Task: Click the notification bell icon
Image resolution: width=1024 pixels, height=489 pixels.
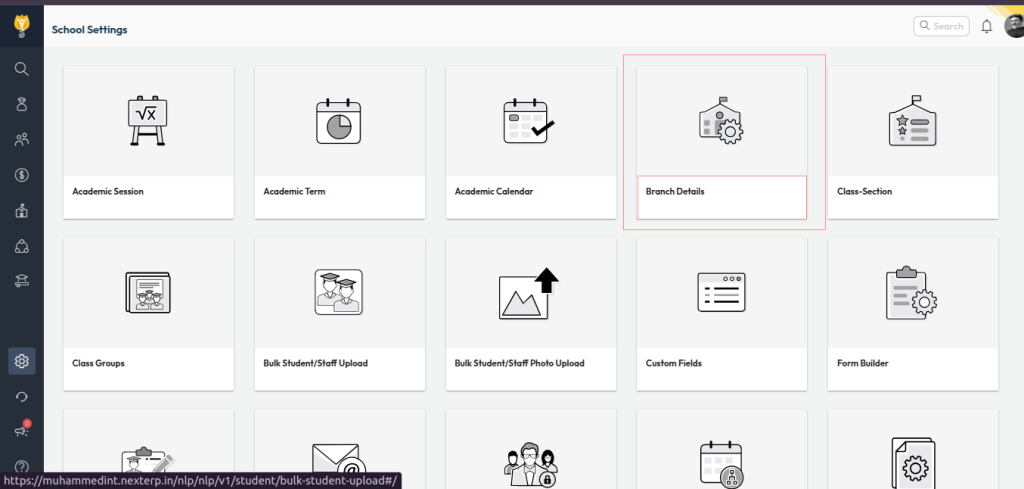Action: coord(987,27)
